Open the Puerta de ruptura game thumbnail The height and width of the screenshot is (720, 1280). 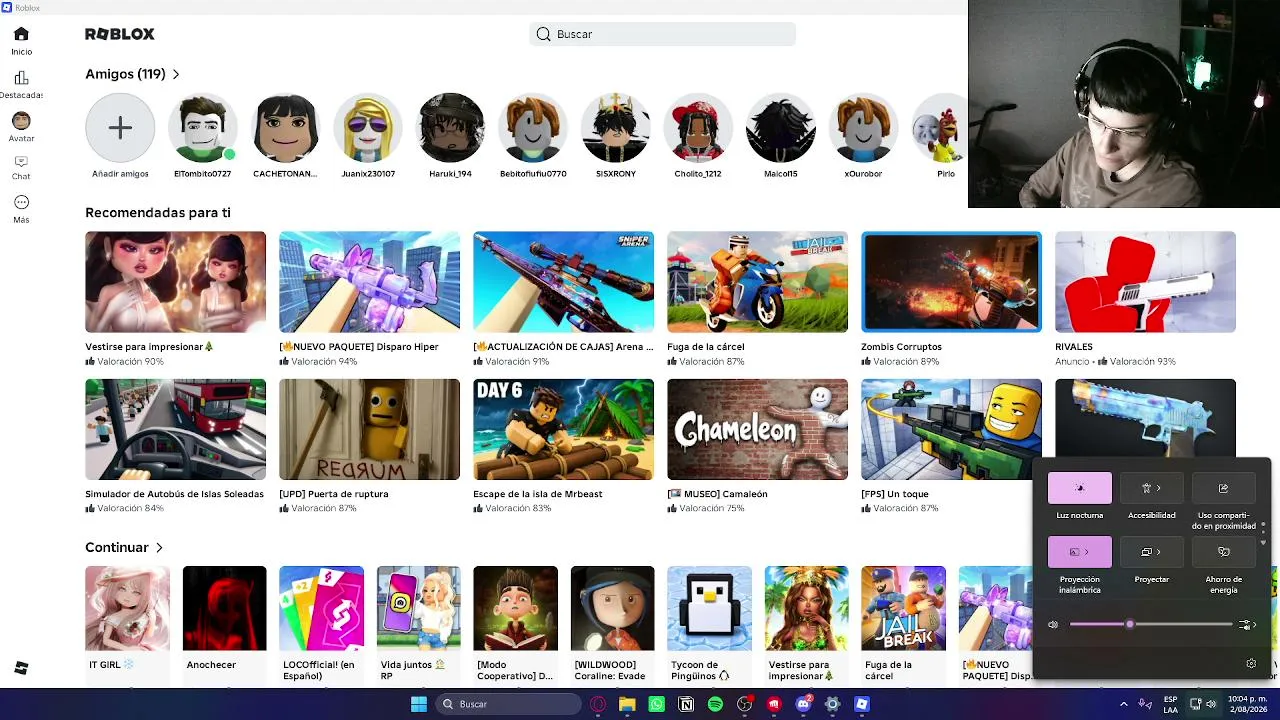[x=369, y=429]
